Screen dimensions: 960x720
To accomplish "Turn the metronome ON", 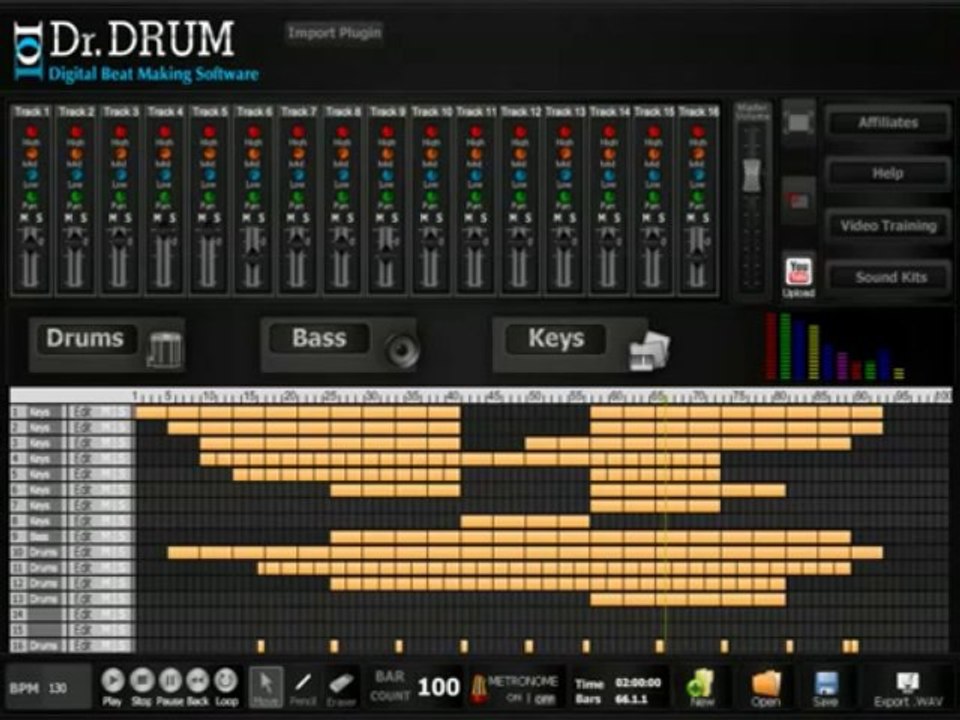I will pyautogui.click(x=514, y=698).
